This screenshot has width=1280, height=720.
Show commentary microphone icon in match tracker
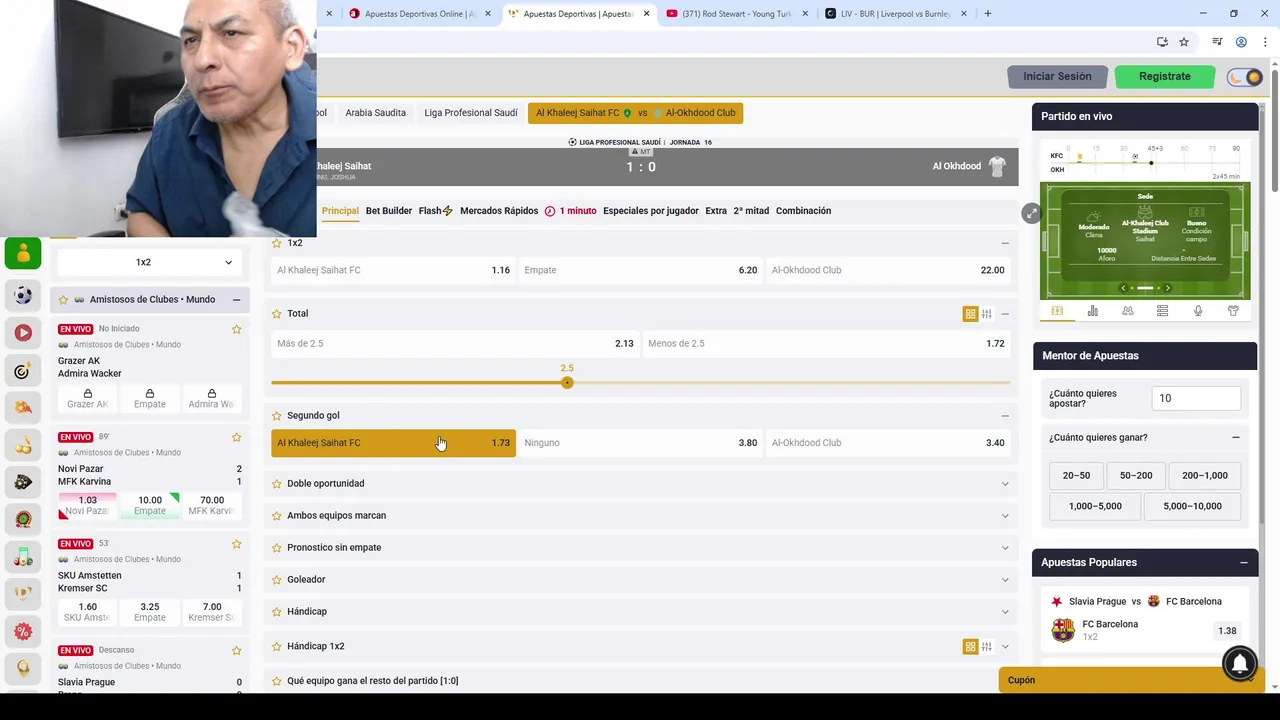1198,311
